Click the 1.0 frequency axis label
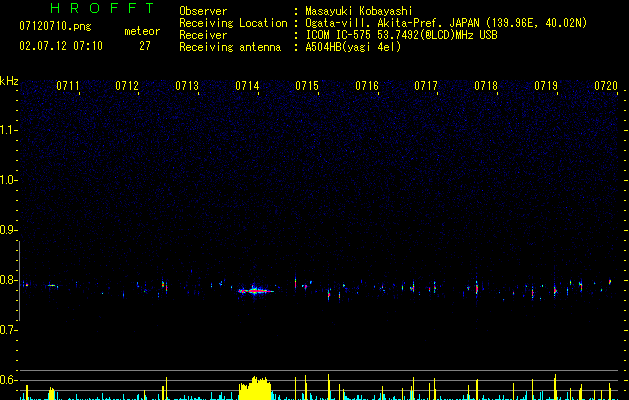This screenshot has width=629, height=400. coord(8,180)
